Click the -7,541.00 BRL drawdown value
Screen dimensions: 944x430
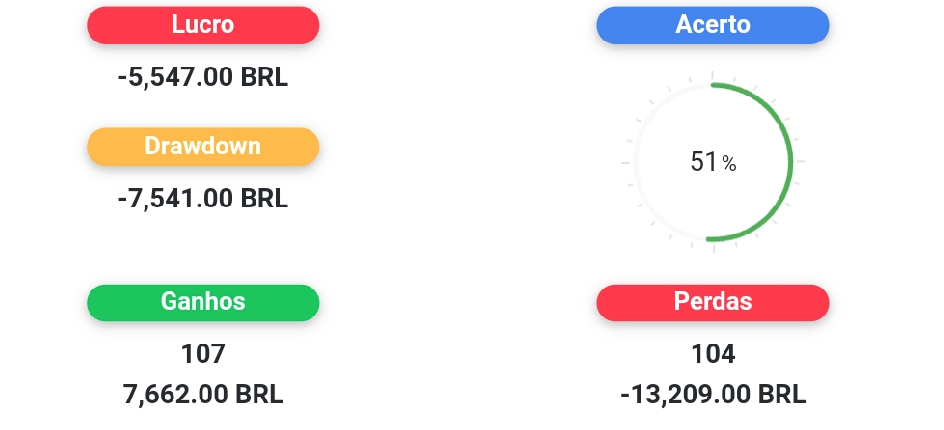coord(203,198)
